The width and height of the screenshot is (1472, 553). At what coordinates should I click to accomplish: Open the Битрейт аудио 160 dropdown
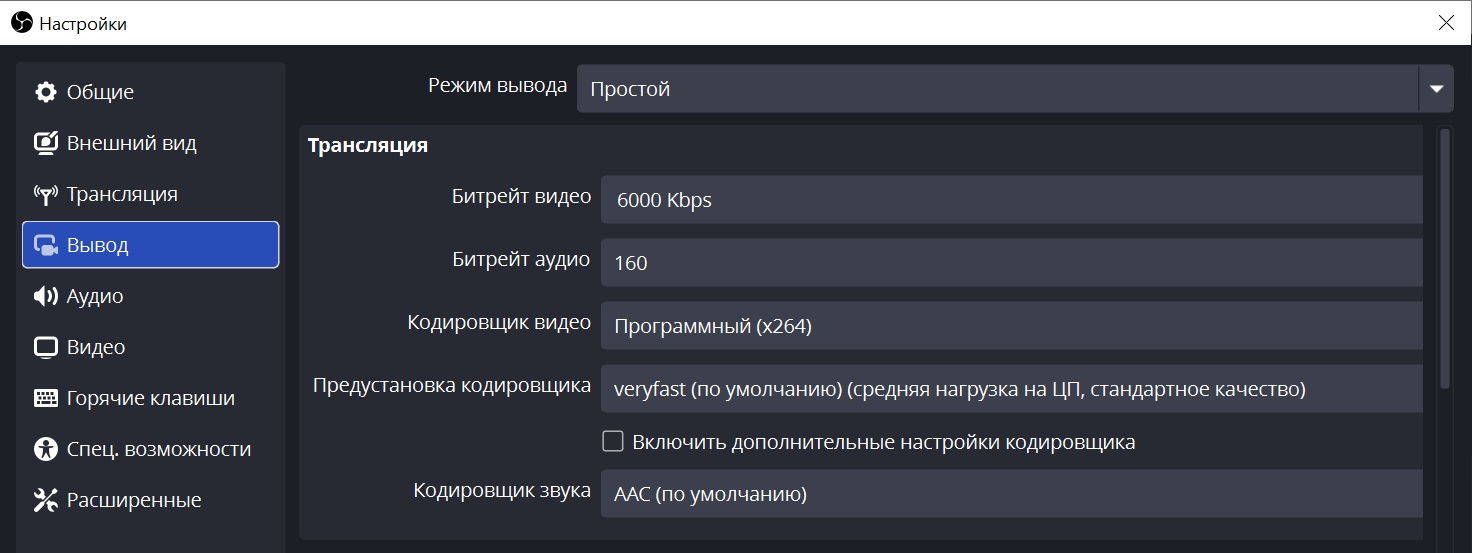click(x=1010, y=263)
